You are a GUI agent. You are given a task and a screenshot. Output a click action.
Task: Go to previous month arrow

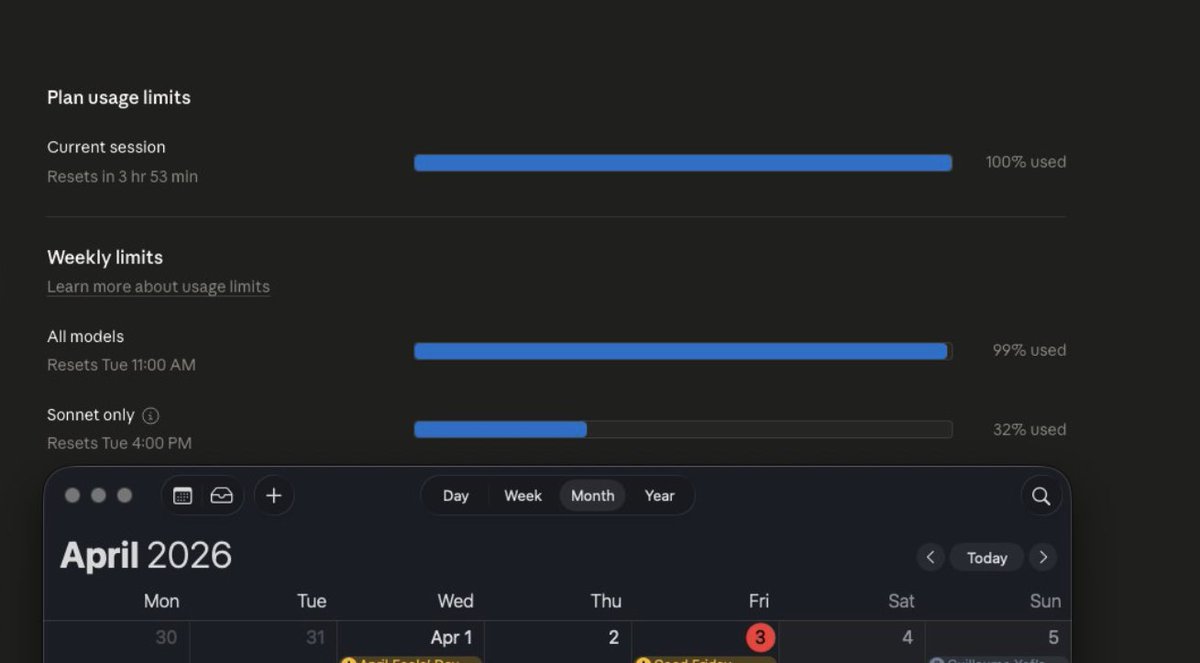pos(930,558)
